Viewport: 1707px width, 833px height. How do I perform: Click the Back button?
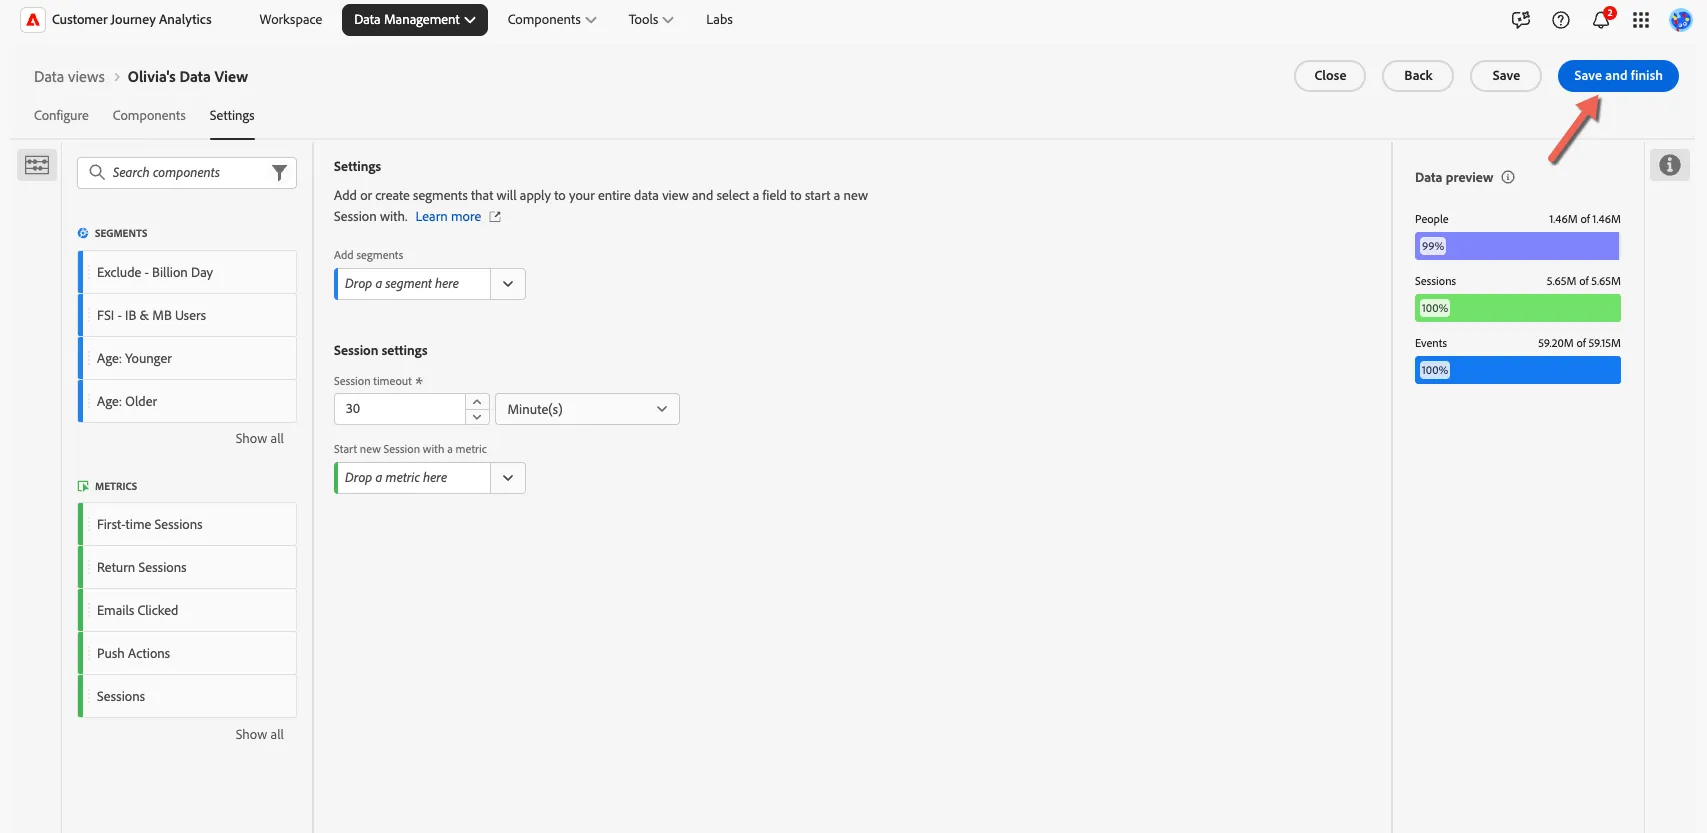point(1418,76)
